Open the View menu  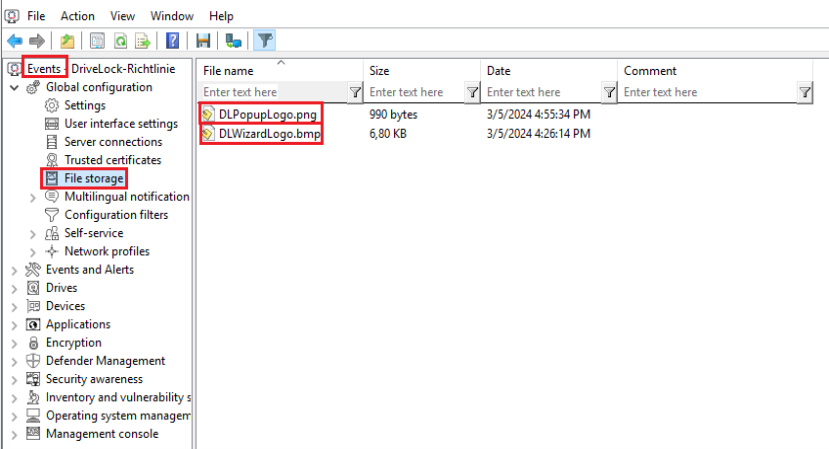point(123,16)
